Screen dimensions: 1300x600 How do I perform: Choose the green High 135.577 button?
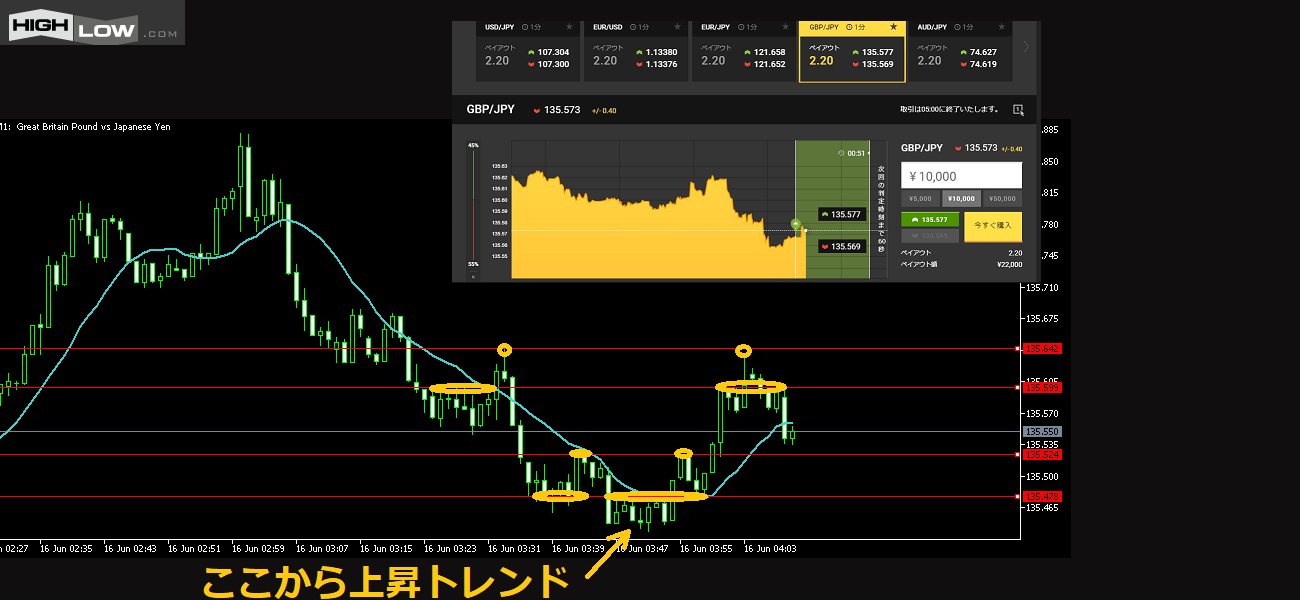pyautogui.click(x=930, y=219)
